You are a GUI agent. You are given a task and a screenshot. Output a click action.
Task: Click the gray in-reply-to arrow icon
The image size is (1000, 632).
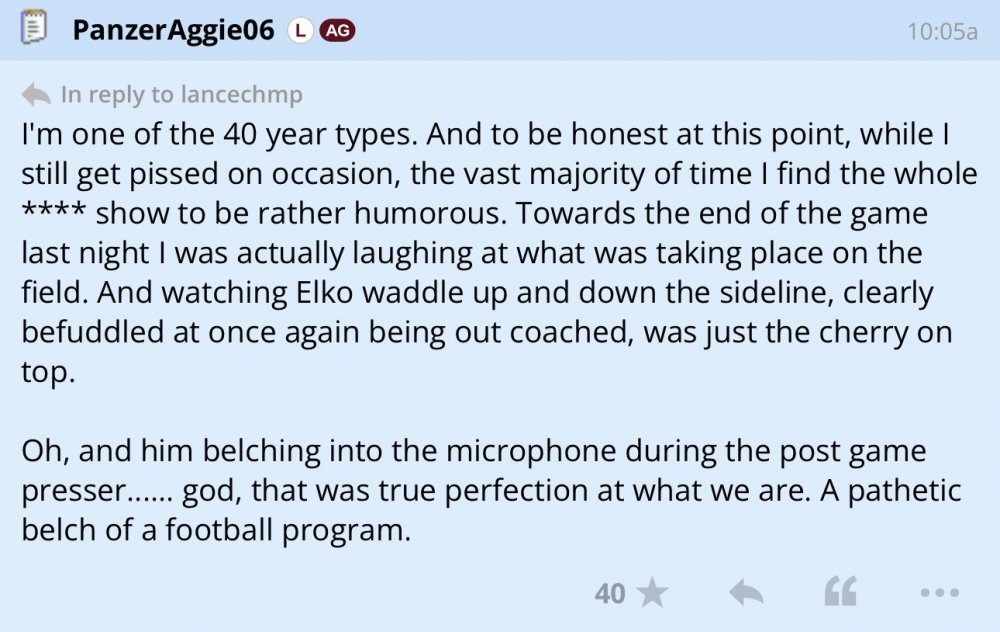[36, 95]
